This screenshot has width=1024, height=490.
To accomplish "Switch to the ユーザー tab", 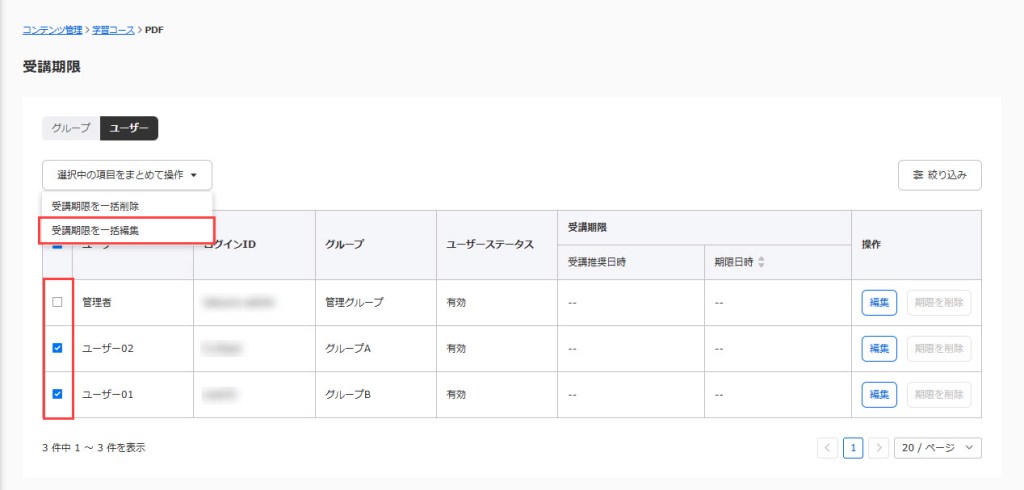I will point(129,128).
